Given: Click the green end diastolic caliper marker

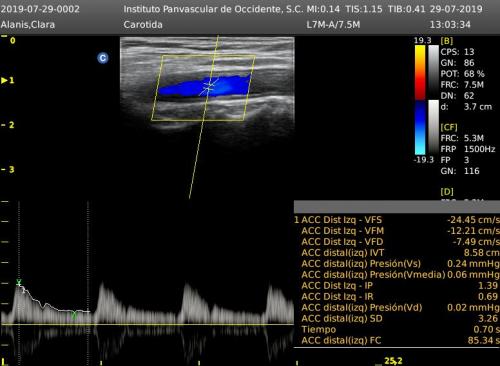Looking at the screenshot, I should click(74, 315).
